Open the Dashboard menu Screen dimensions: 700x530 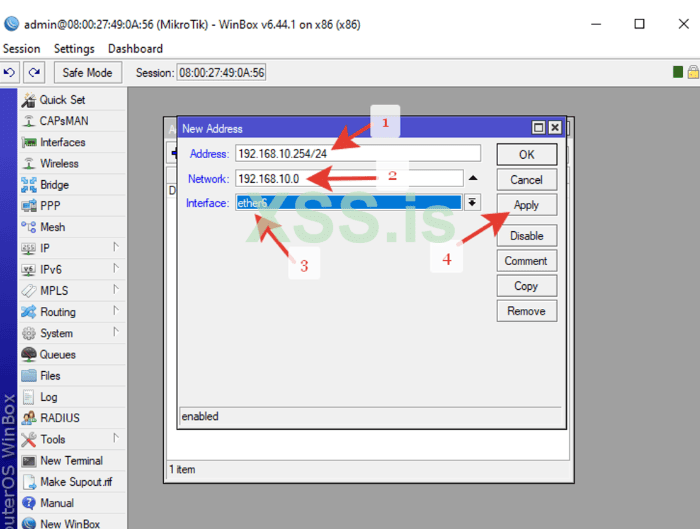coord(135,49)
